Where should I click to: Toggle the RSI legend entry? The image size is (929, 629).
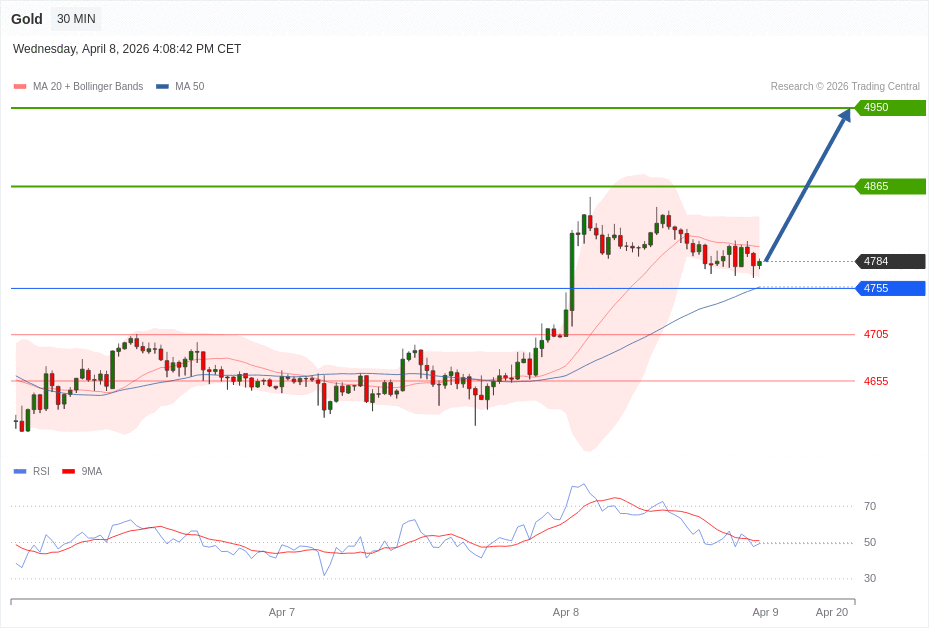(x=40, y=471)
